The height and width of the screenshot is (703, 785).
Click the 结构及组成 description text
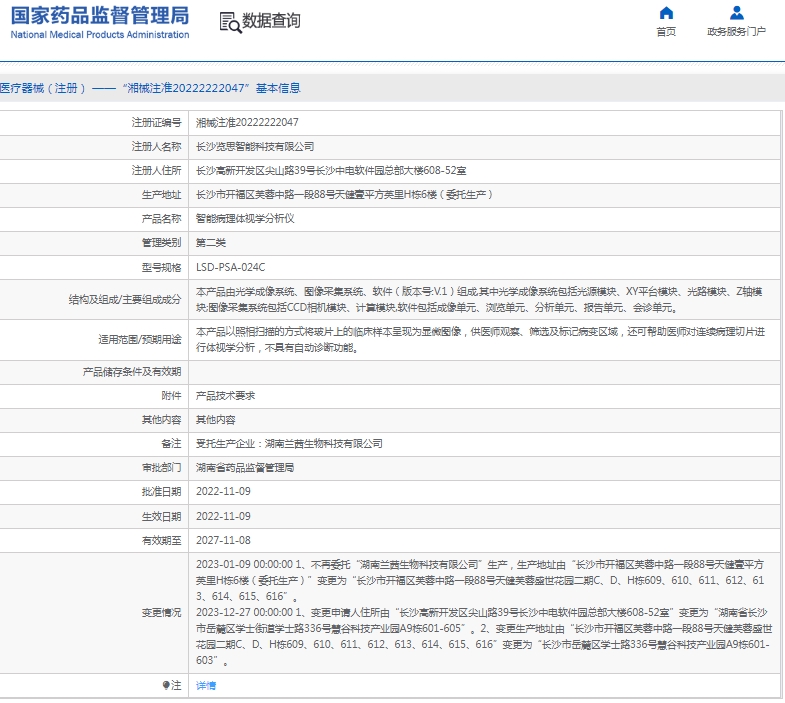(479, 299)
